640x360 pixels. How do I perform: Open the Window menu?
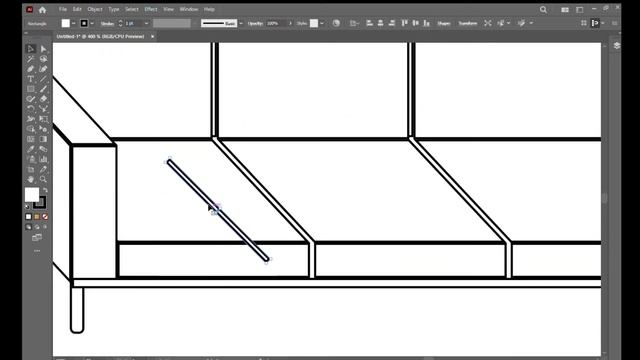click(189, 9)
